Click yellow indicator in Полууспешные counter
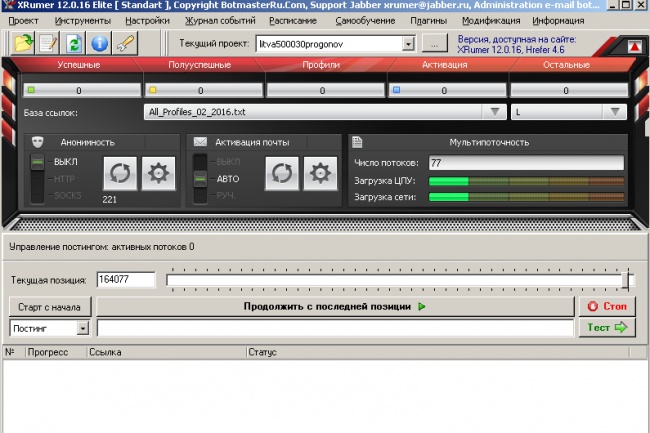 point(153,90)
